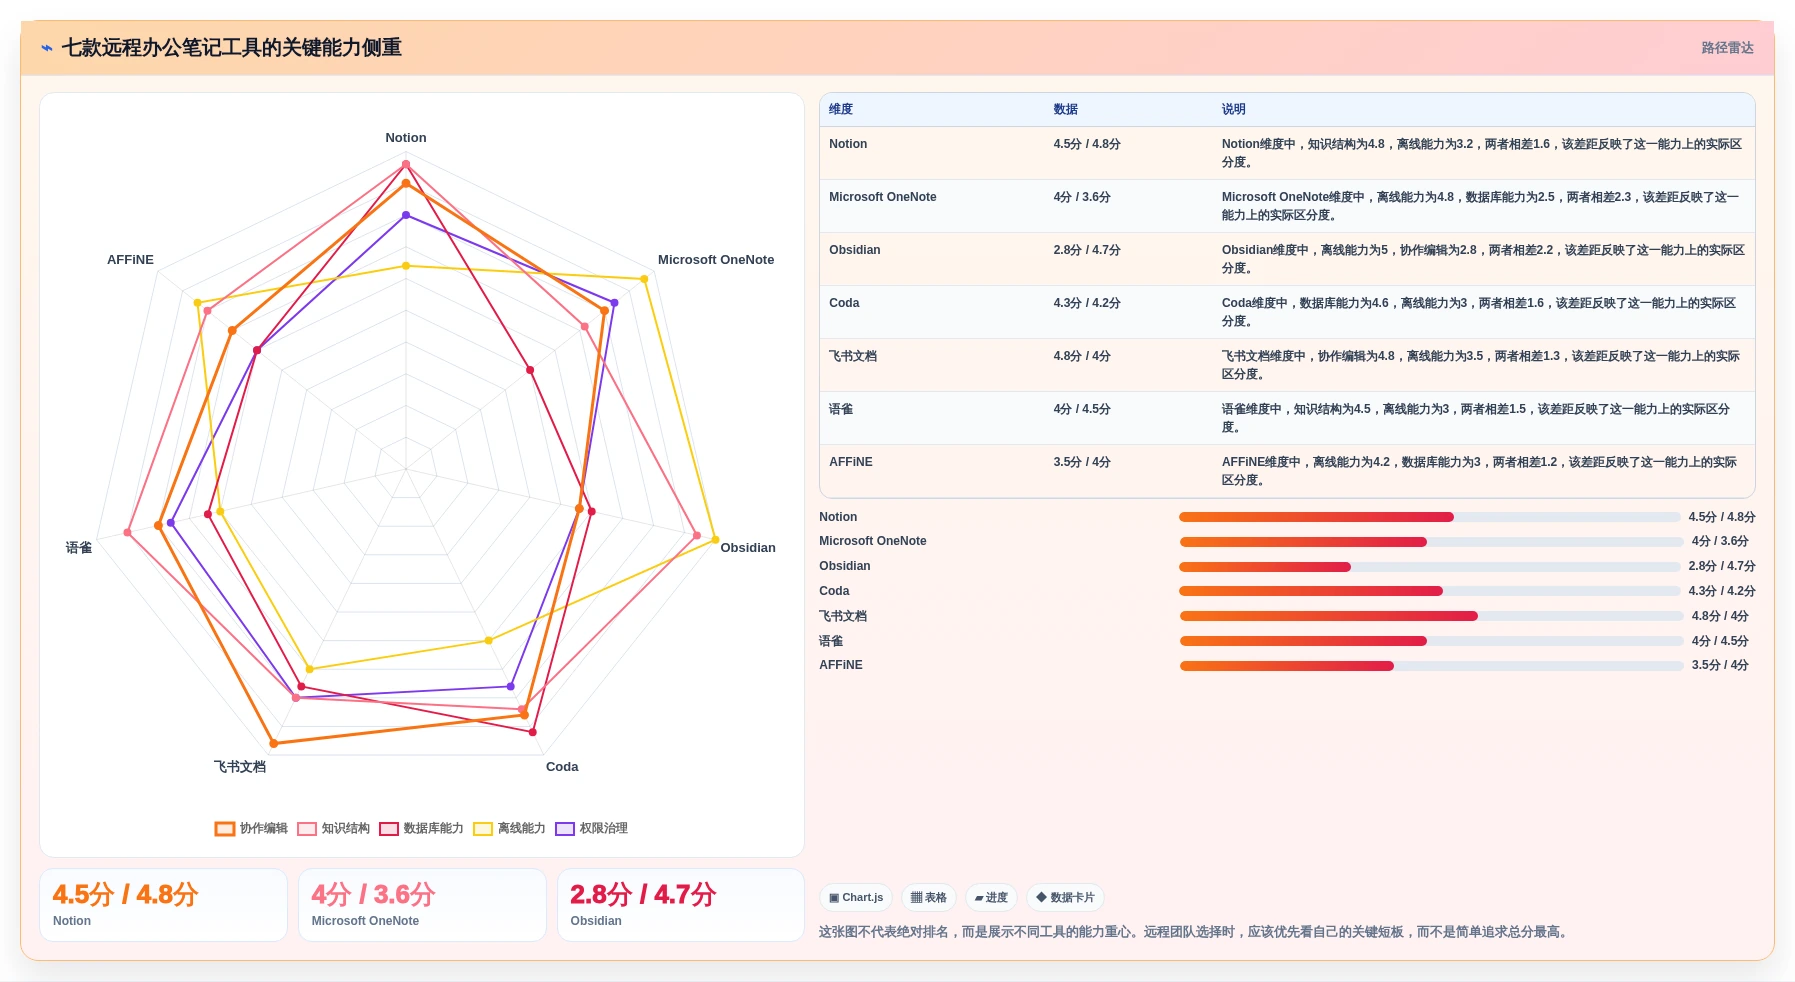Click the footnote beginning 这张图不代表绝对排名
The height and width of the screenshot is (982, 1795).
pos(1195,932)
